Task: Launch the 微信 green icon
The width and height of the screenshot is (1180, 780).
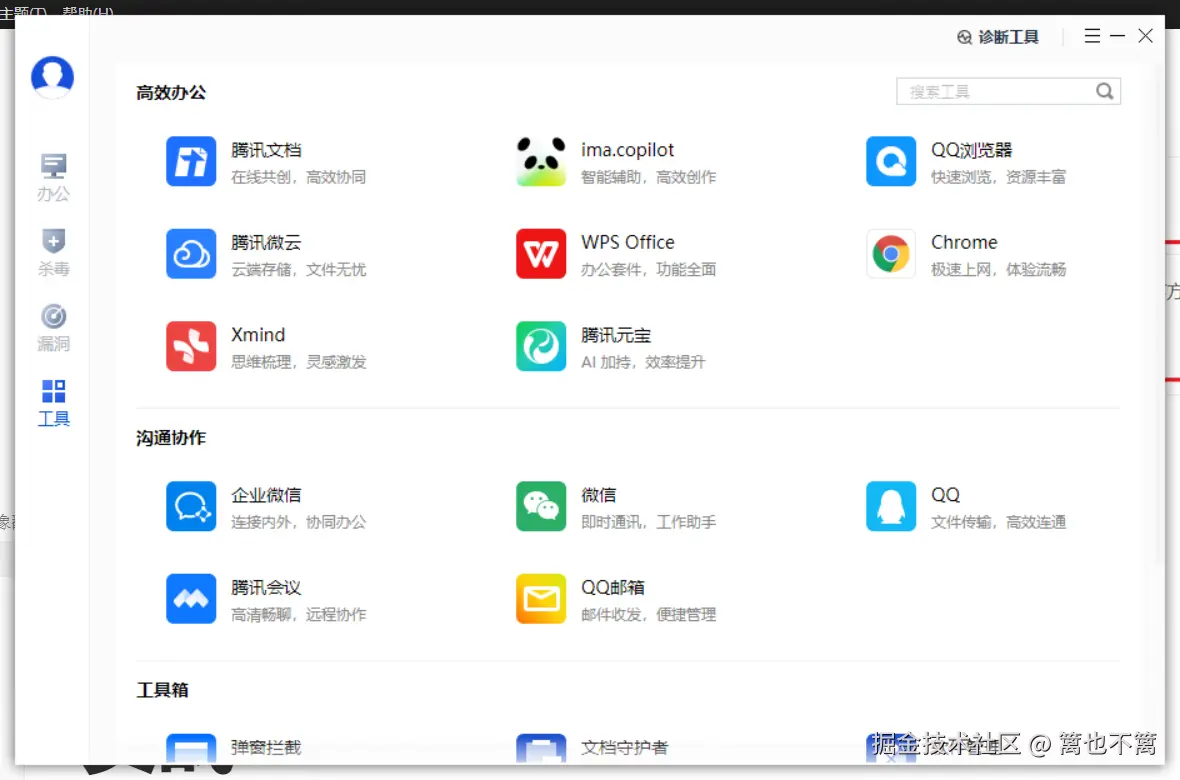Action: (x=541, y=506)
